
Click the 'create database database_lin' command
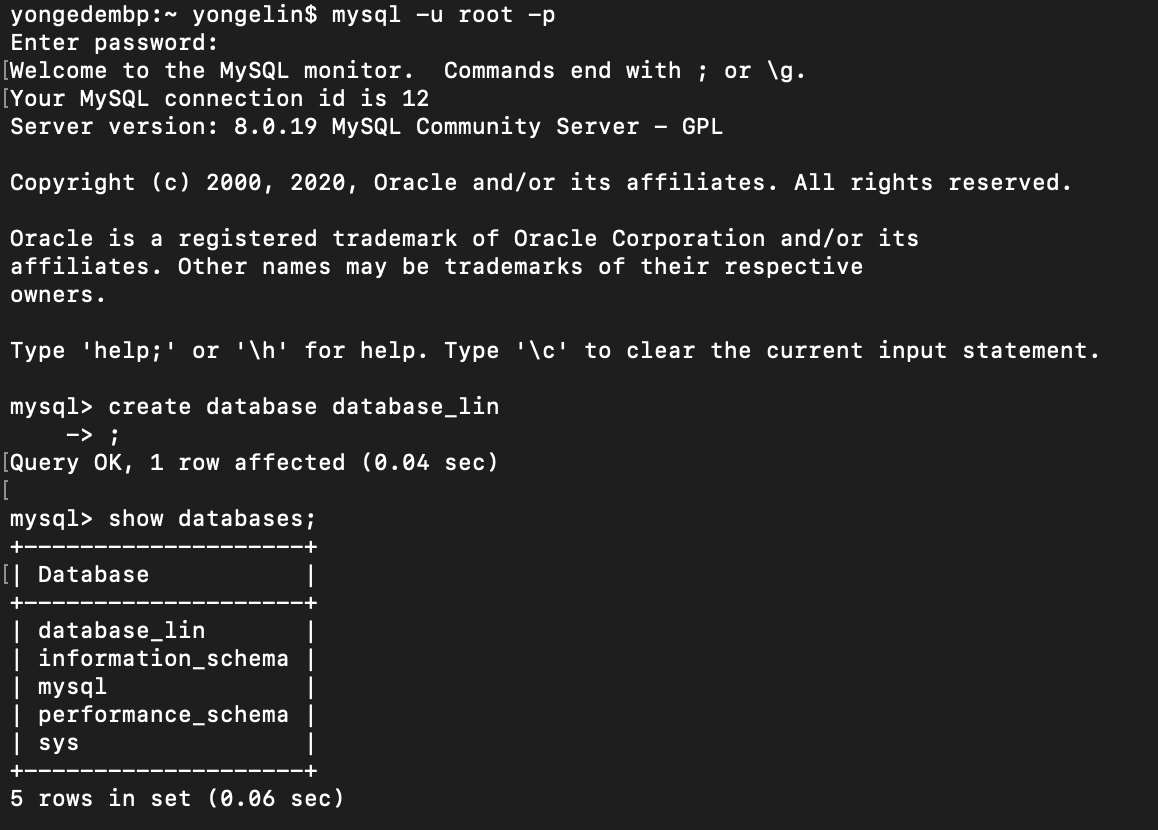point(303,407)
